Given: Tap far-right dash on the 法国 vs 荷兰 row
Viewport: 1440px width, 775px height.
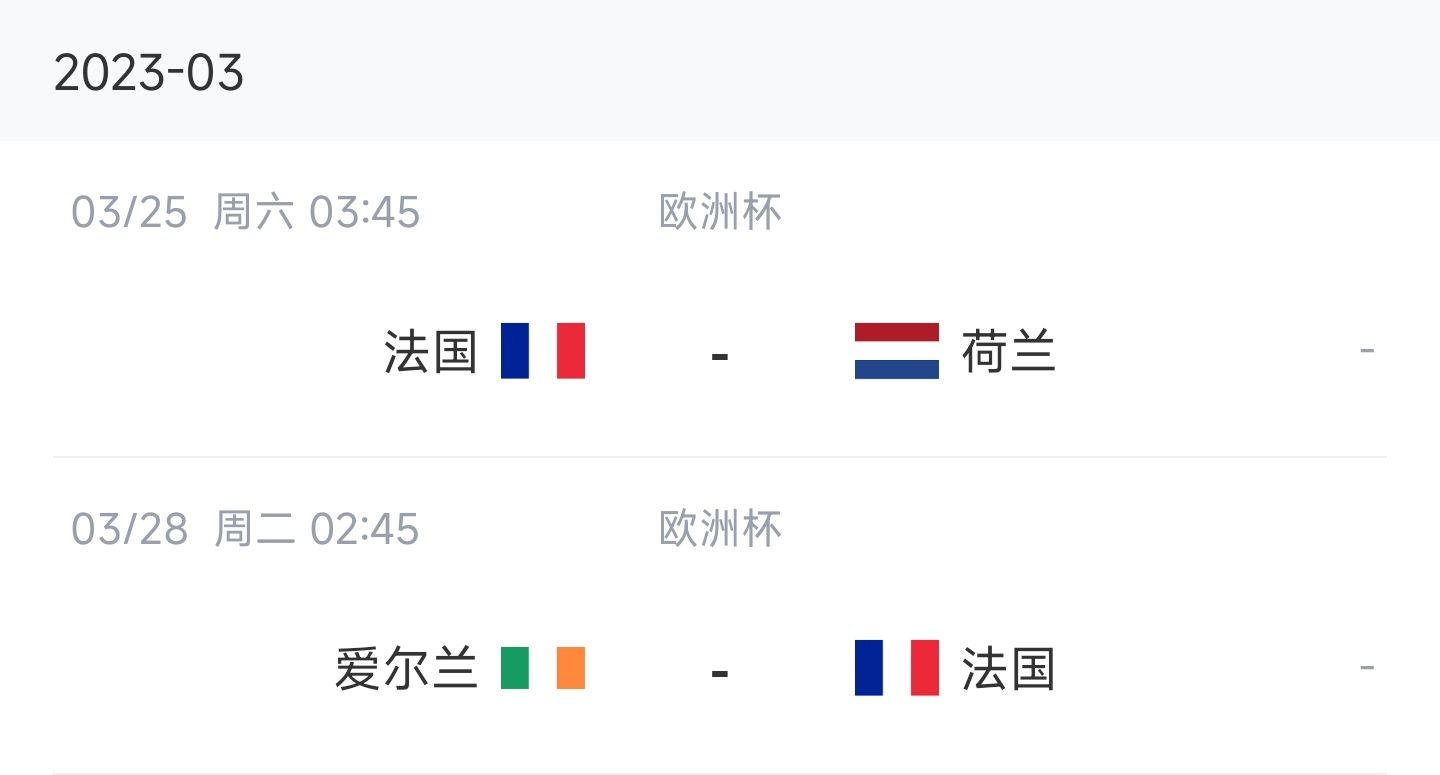Looking at the screenshot, I should (1367, 351).
